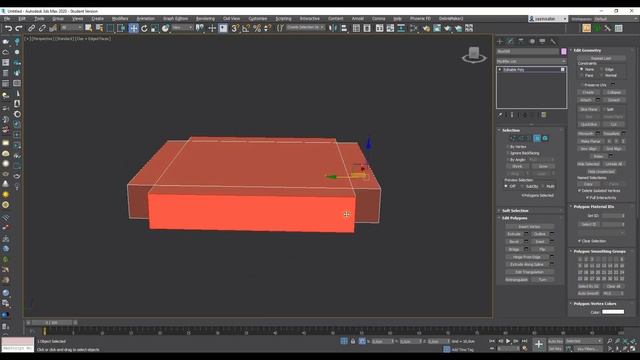
Task: Switch to the Create panel plus icon
Action: coord(500,41)
